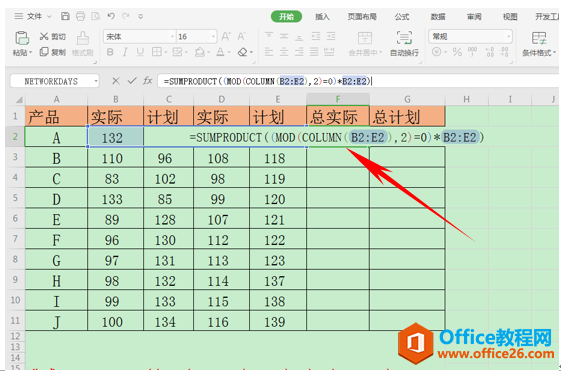Click the Save icon in quick access bar
The image size is (561, 371).
click(65, 16)
